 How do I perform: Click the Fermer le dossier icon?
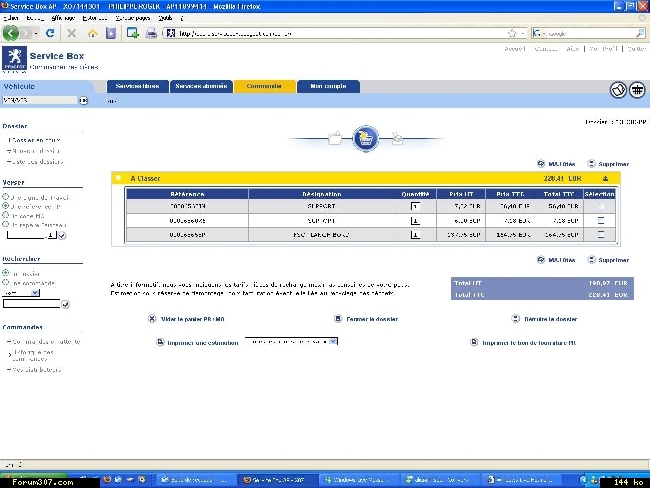tap(338, 319)
